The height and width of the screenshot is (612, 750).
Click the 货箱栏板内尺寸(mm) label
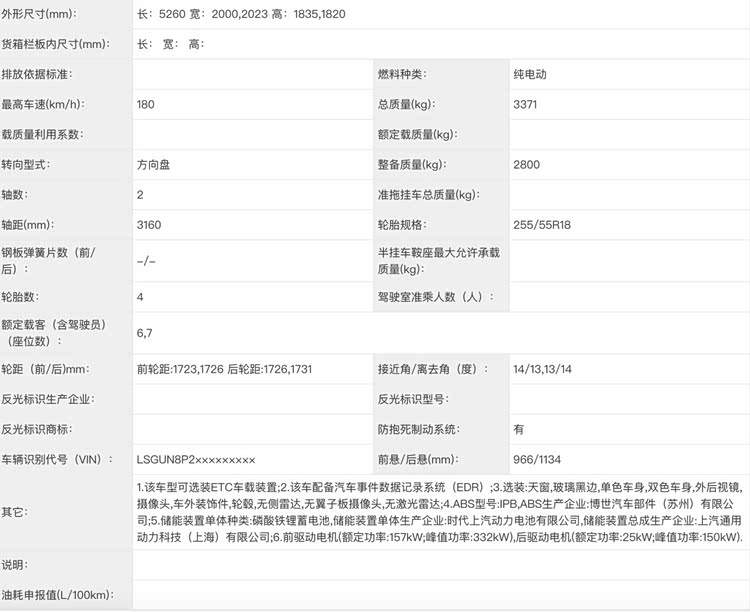[54, 44]
